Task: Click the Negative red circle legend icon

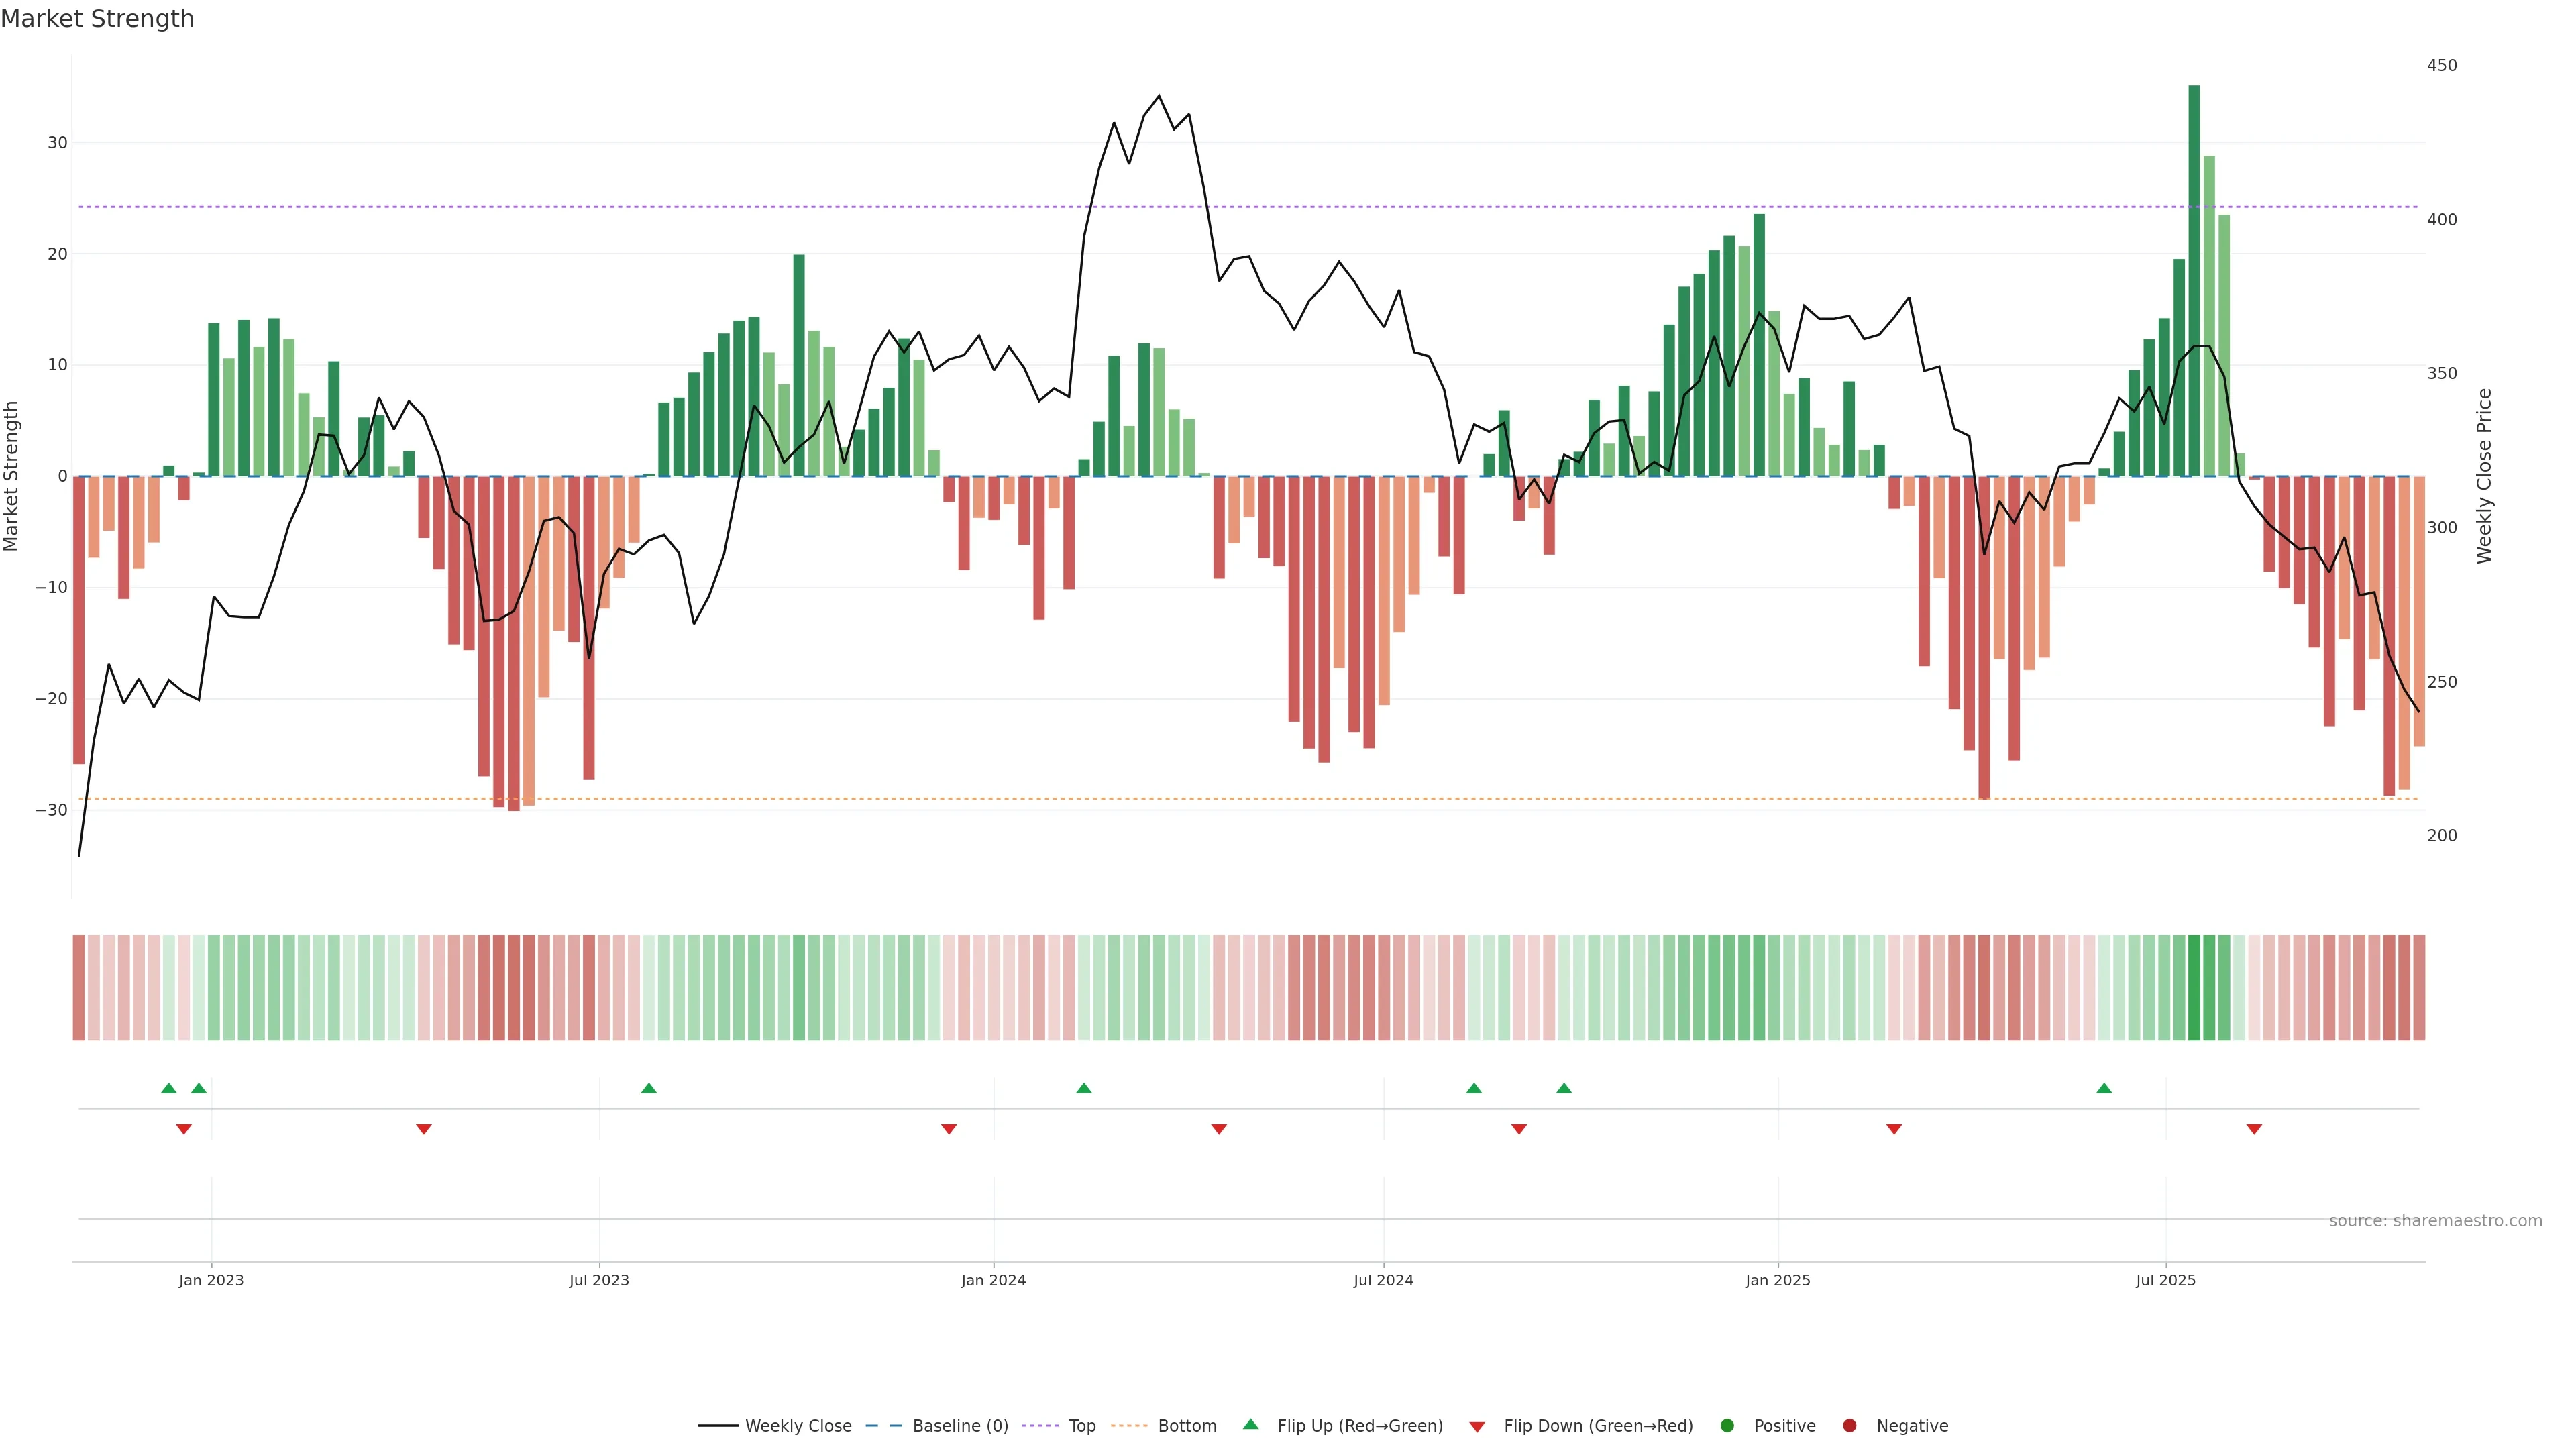Action: (x=1849, y=1426)
